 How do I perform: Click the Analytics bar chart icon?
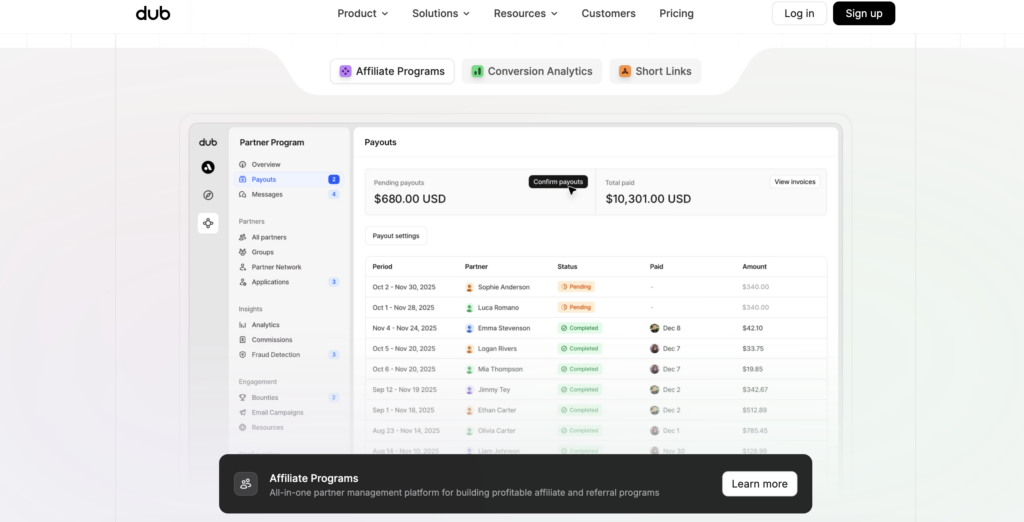[242, 325]
